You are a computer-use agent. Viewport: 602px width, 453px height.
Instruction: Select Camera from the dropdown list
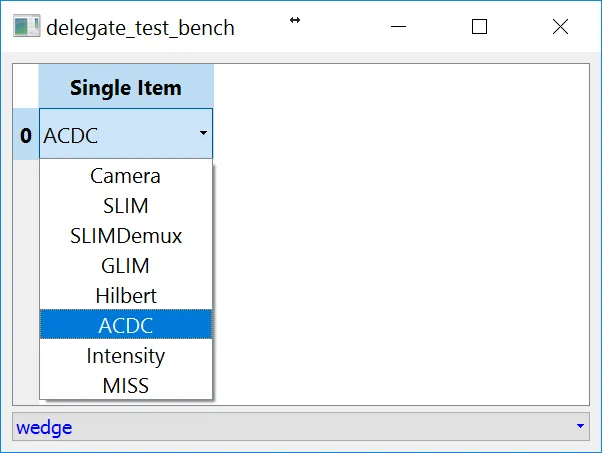click(x=126, y=176)
